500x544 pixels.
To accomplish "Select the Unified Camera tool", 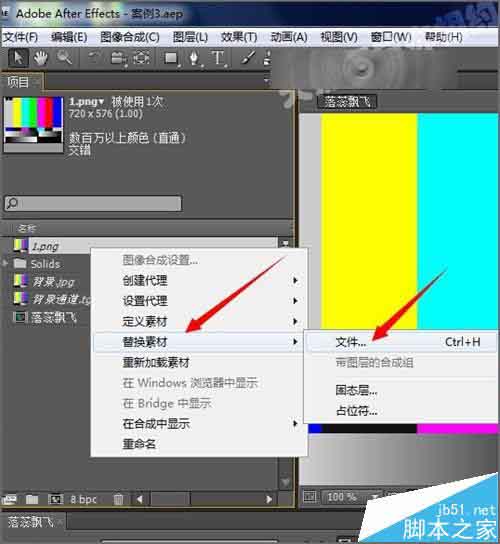I will click(119, 58).
